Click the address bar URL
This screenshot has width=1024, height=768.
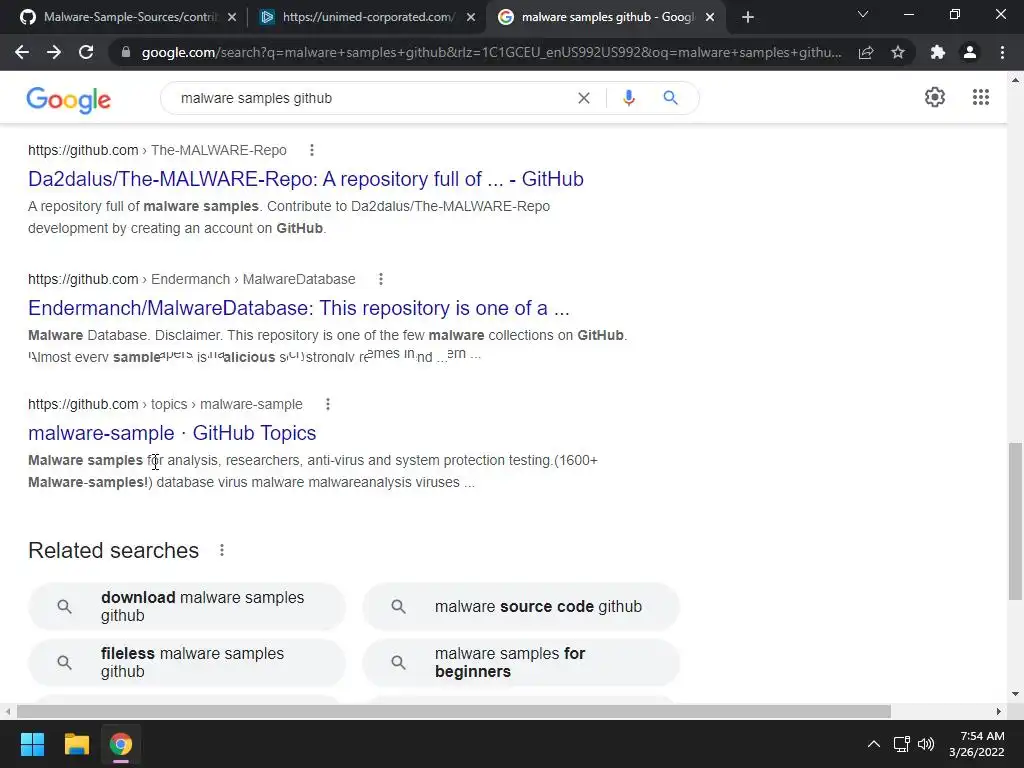pos(491,52)
